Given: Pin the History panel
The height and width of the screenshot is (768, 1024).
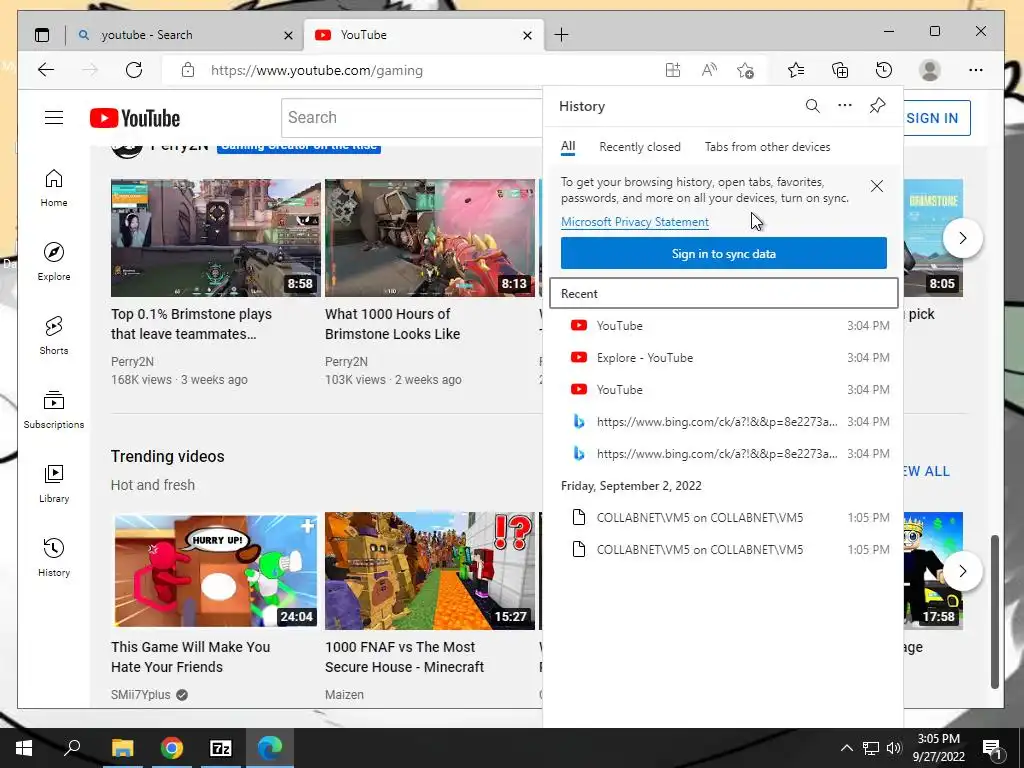Looking at the screenshot, I should [878, 105].
